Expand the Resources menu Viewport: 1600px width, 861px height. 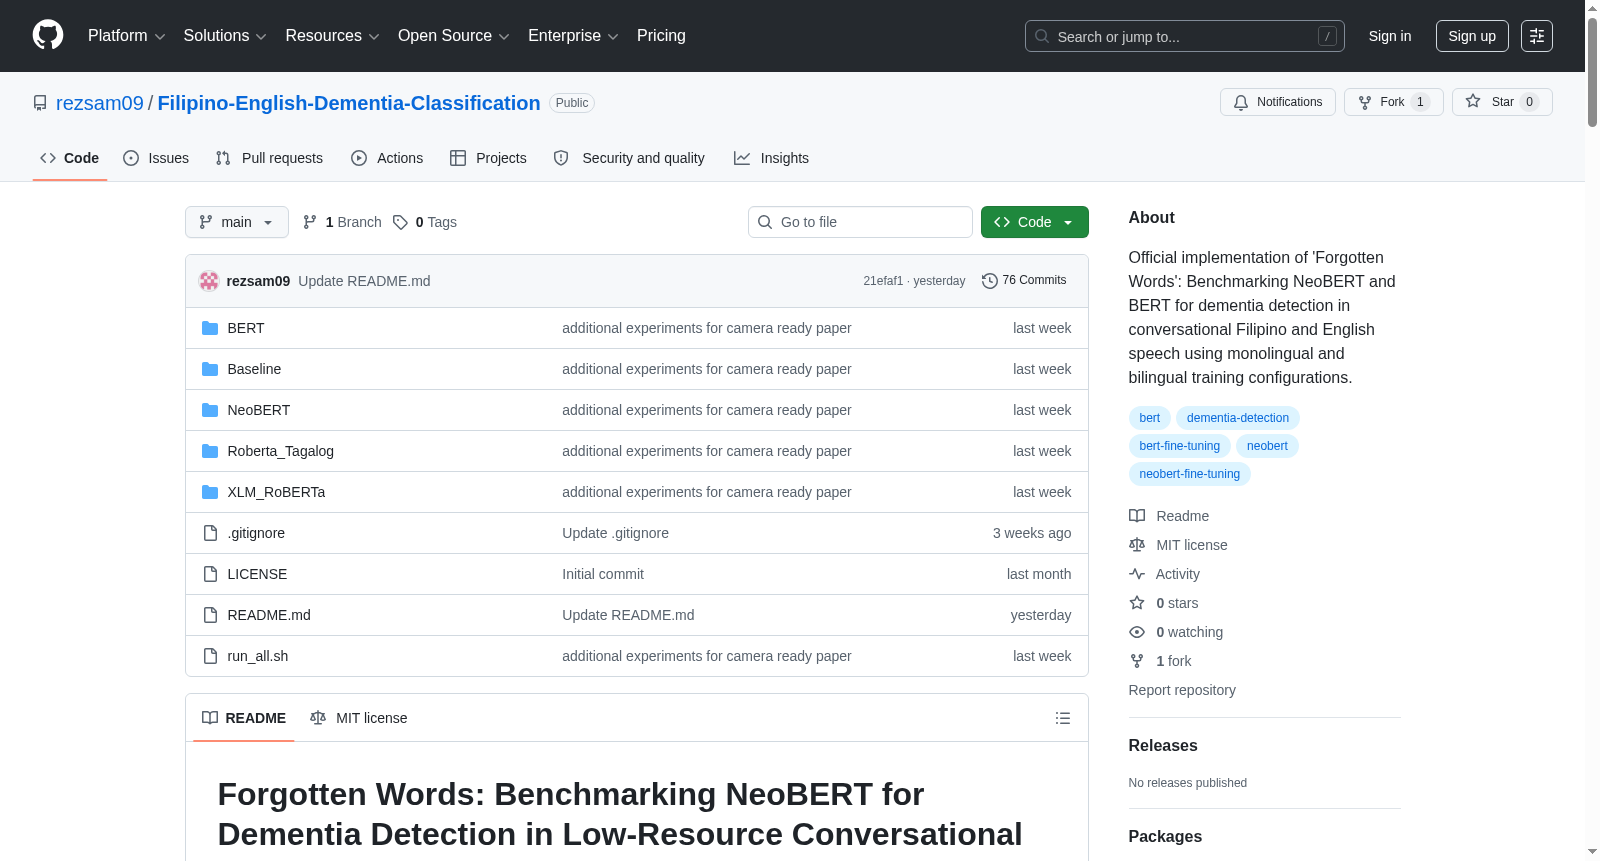point(332,35)
